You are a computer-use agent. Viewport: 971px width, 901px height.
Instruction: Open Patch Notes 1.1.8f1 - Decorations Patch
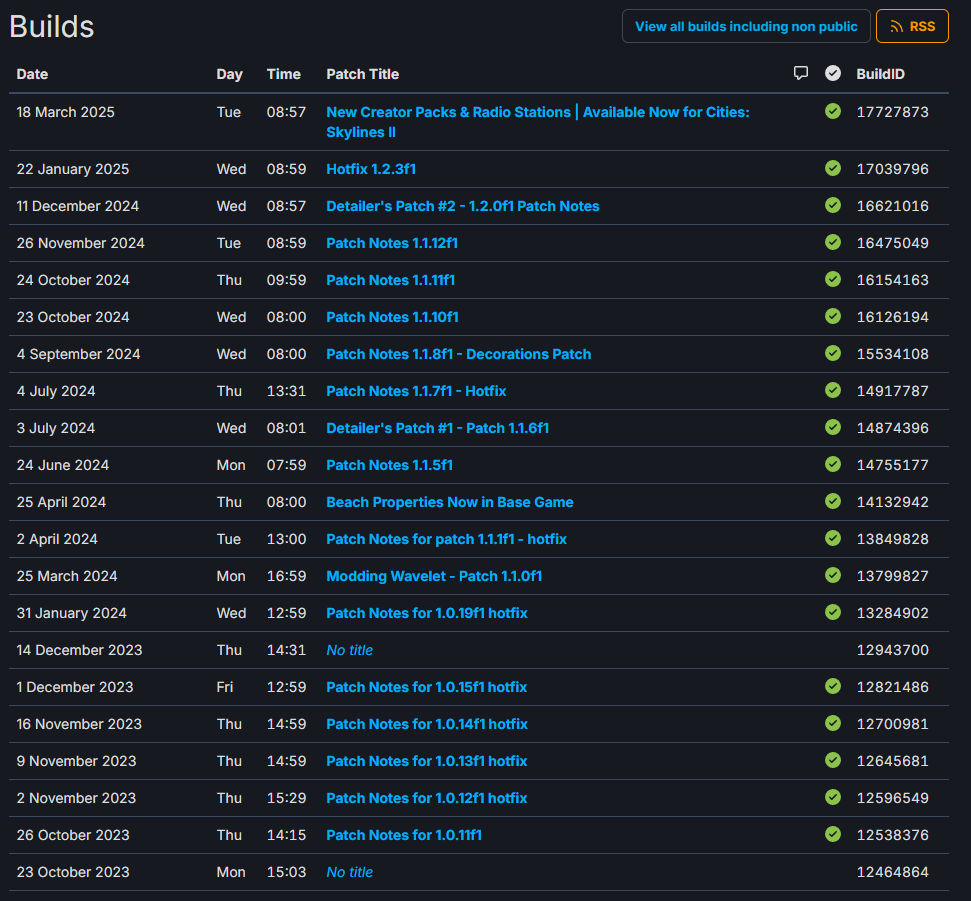[x=459, y=354]
